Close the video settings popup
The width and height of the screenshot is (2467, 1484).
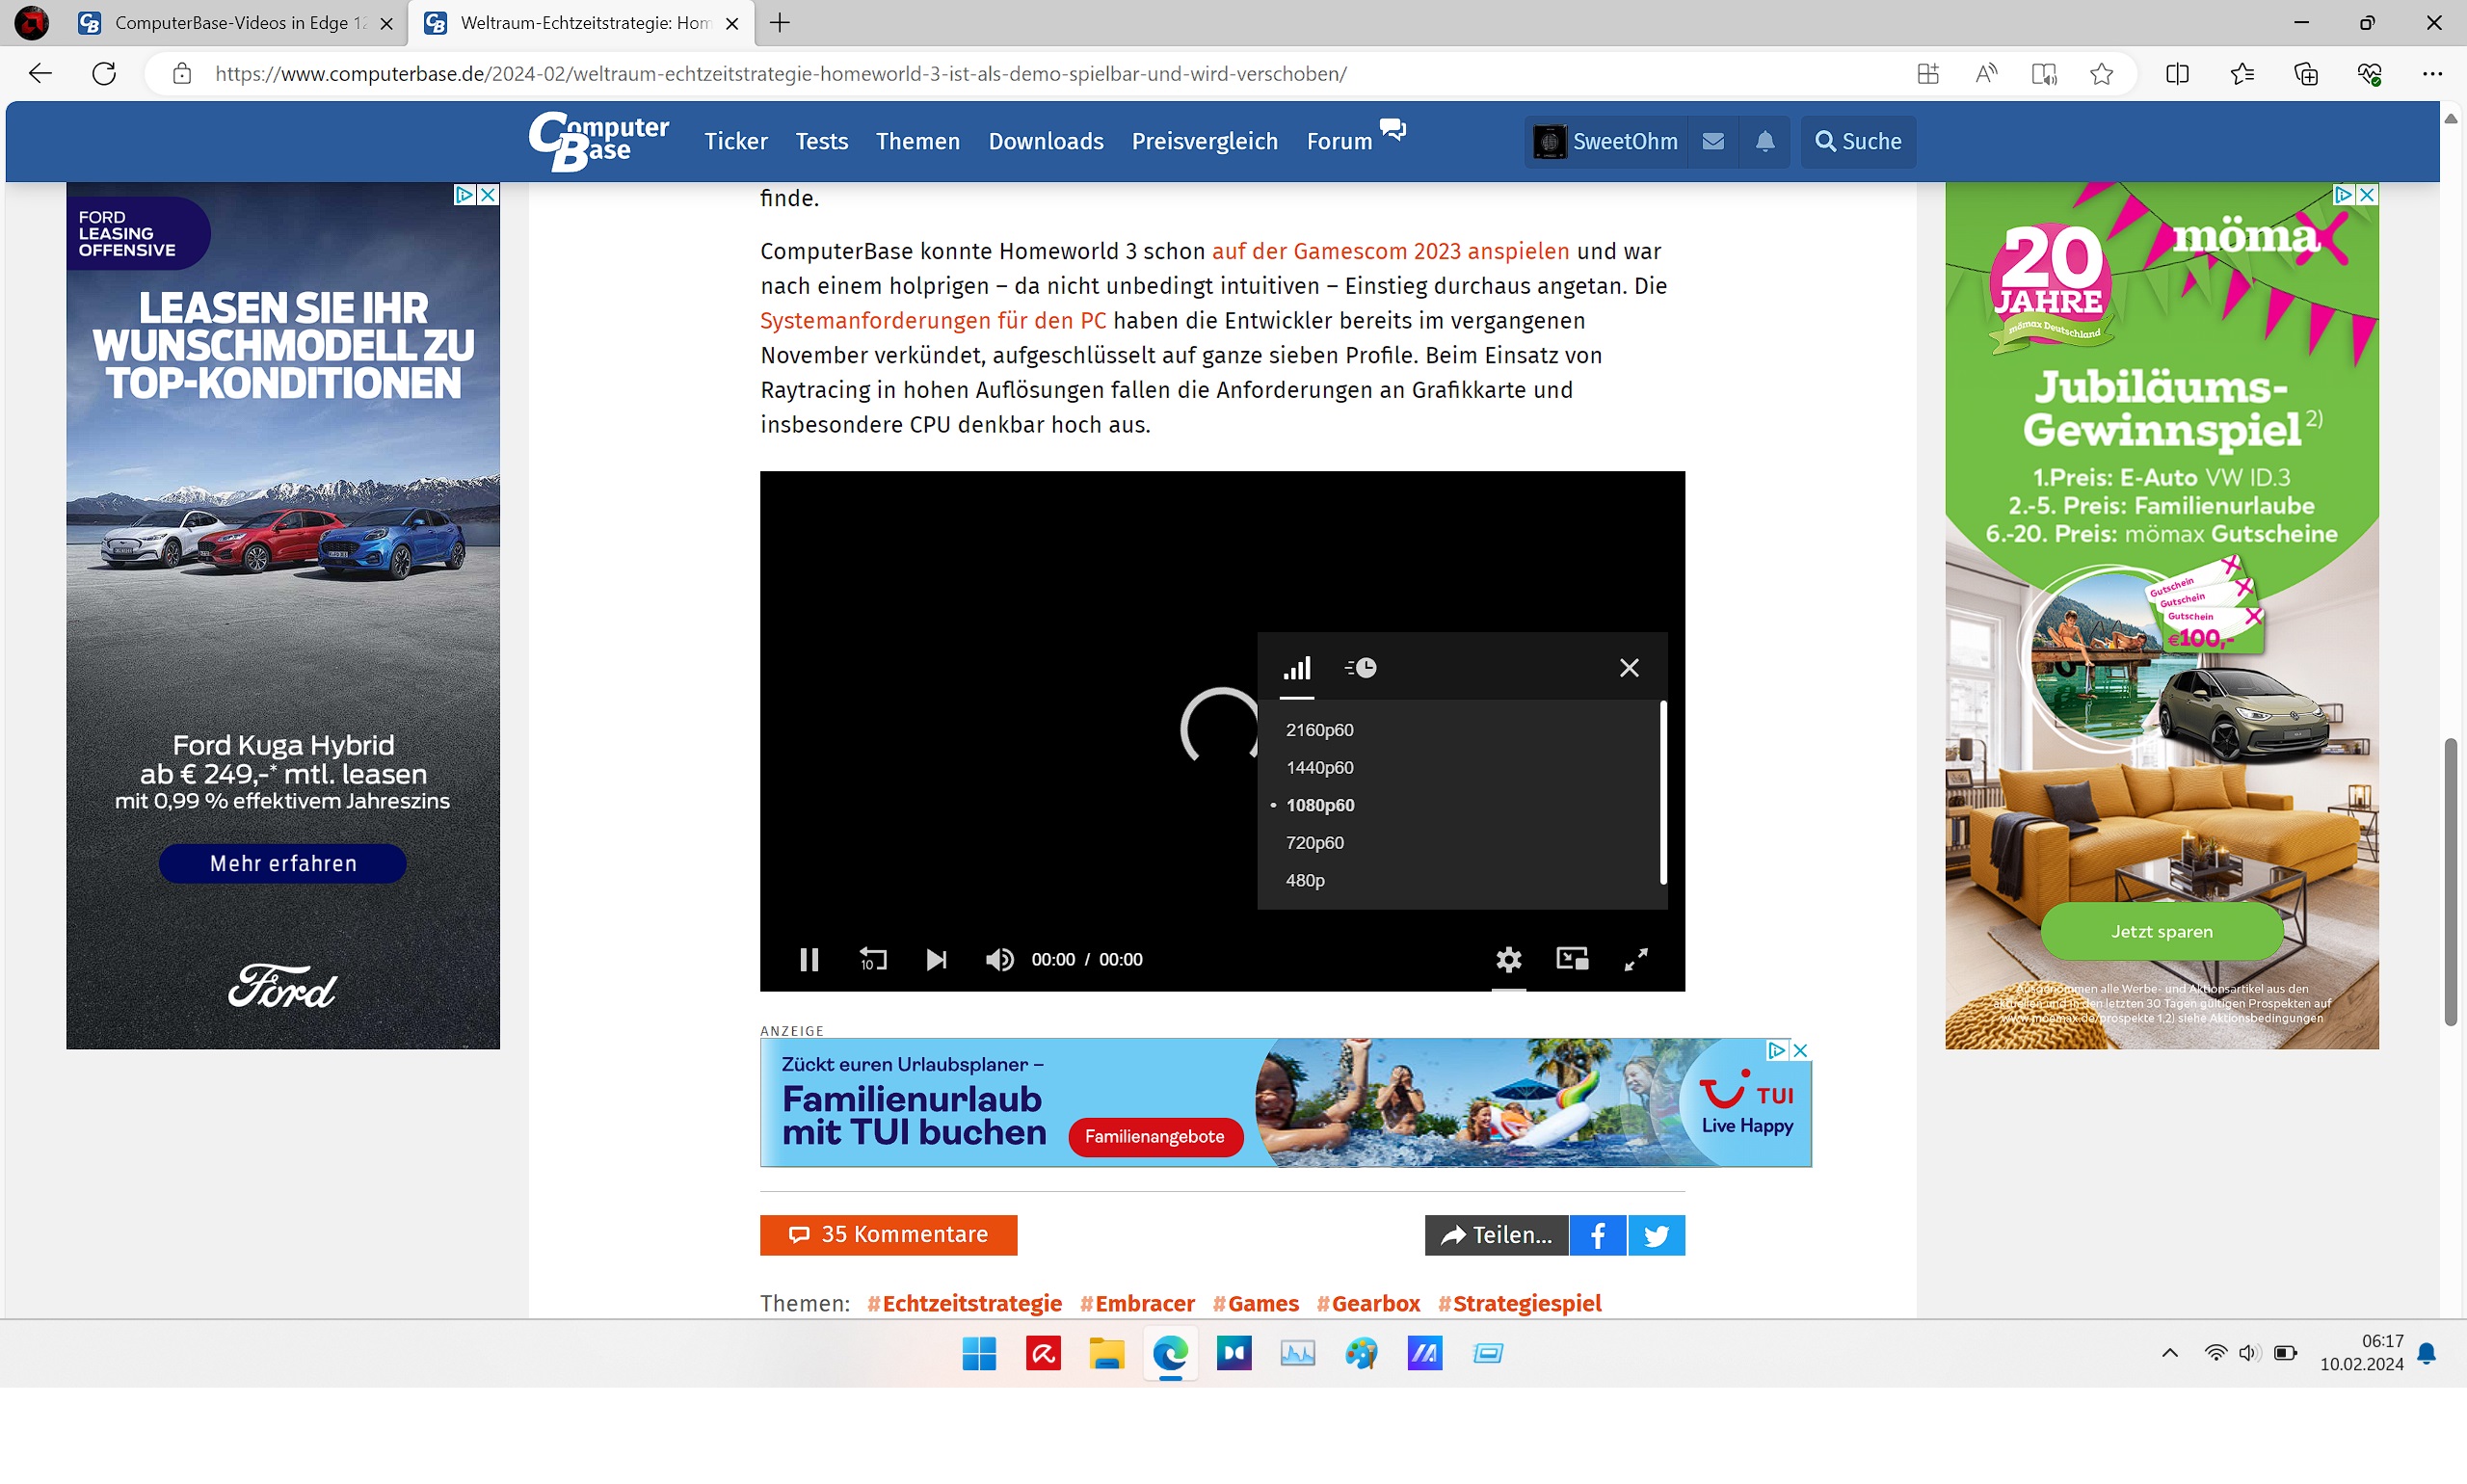click(1628, 667)
